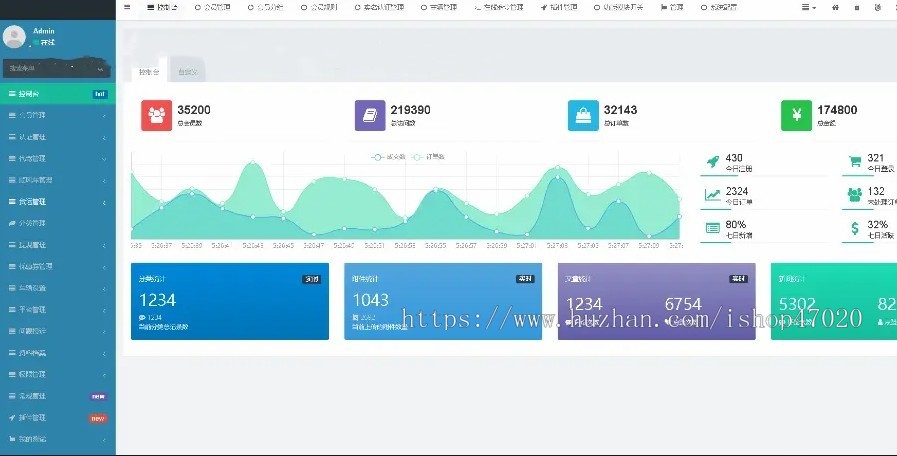Switch to the greyed second tab above statistics
The image size is (897, 456).
[x=187, y=72]
